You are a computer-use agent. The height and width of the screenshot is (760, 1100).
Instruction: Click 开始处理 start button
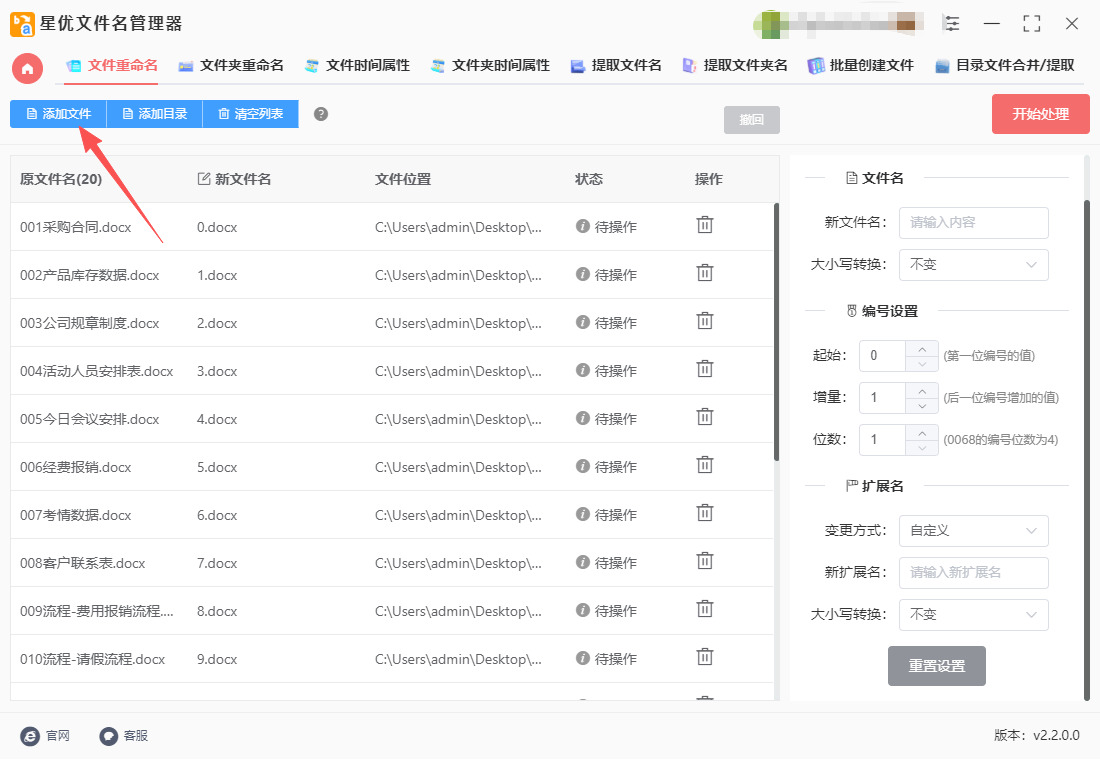pyautogui.click(x=1040, y=114)
